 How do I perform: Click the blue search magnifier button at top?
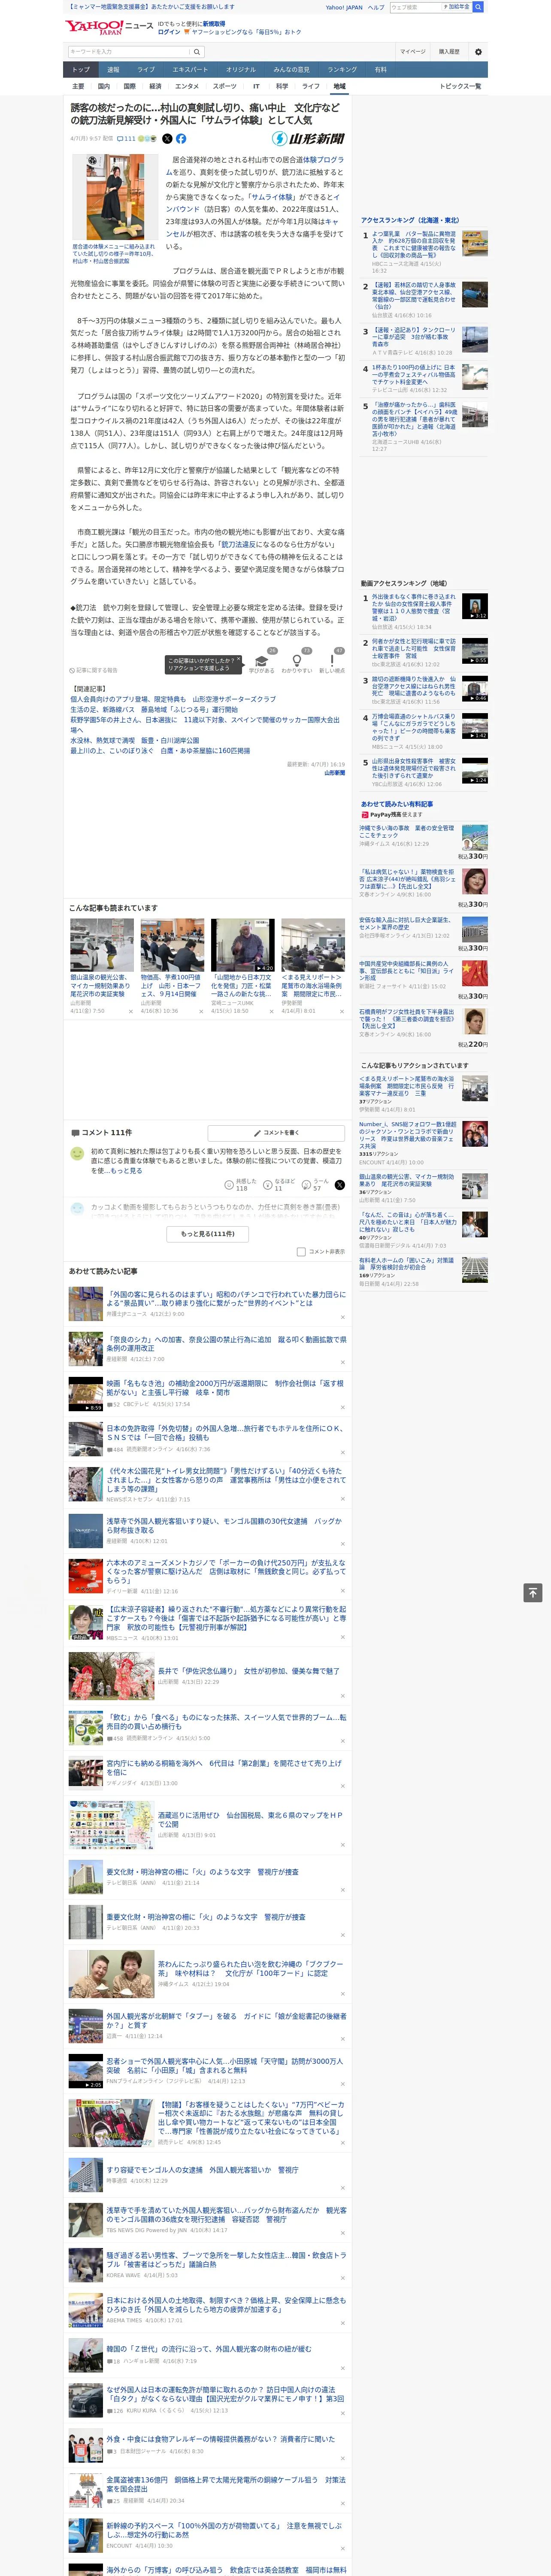coord(478,7)
